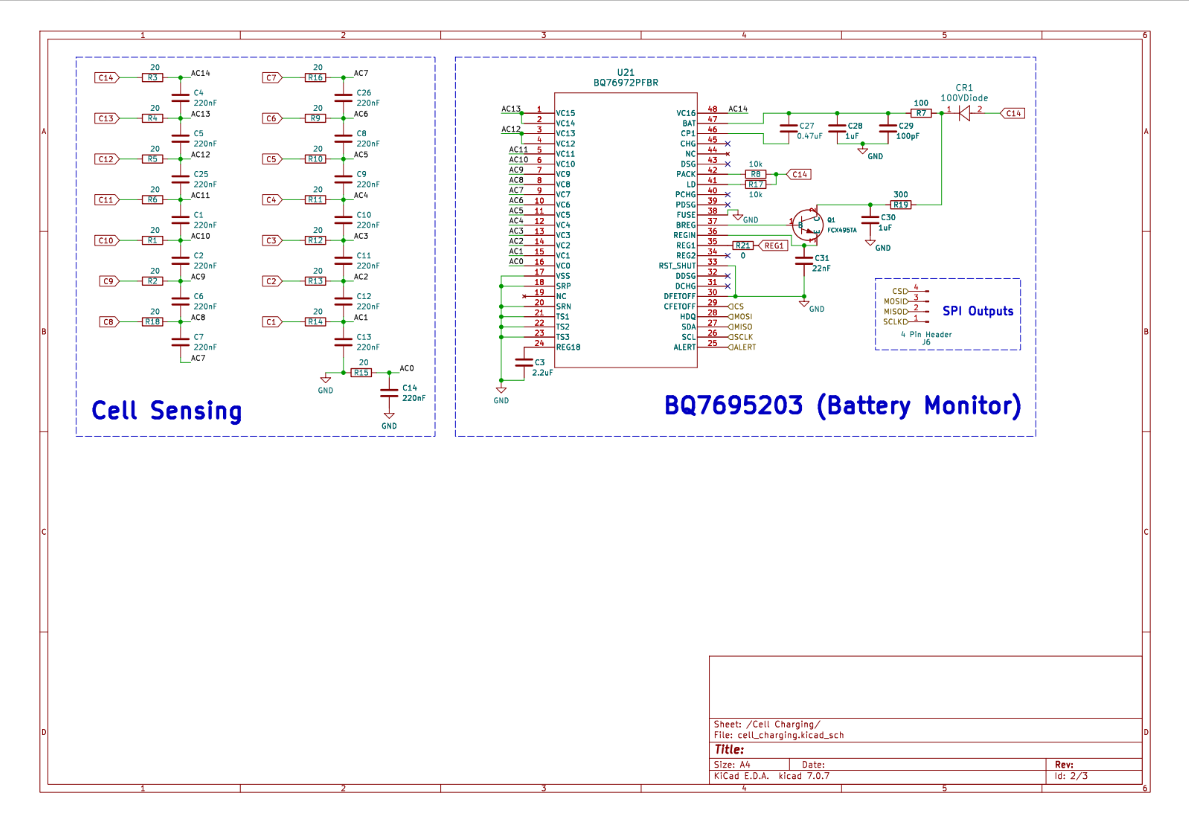Viewport: 1189px width, 829px height.
Task: Click resistor R3 in Cell Sensing
Action: tap(152, 77)
